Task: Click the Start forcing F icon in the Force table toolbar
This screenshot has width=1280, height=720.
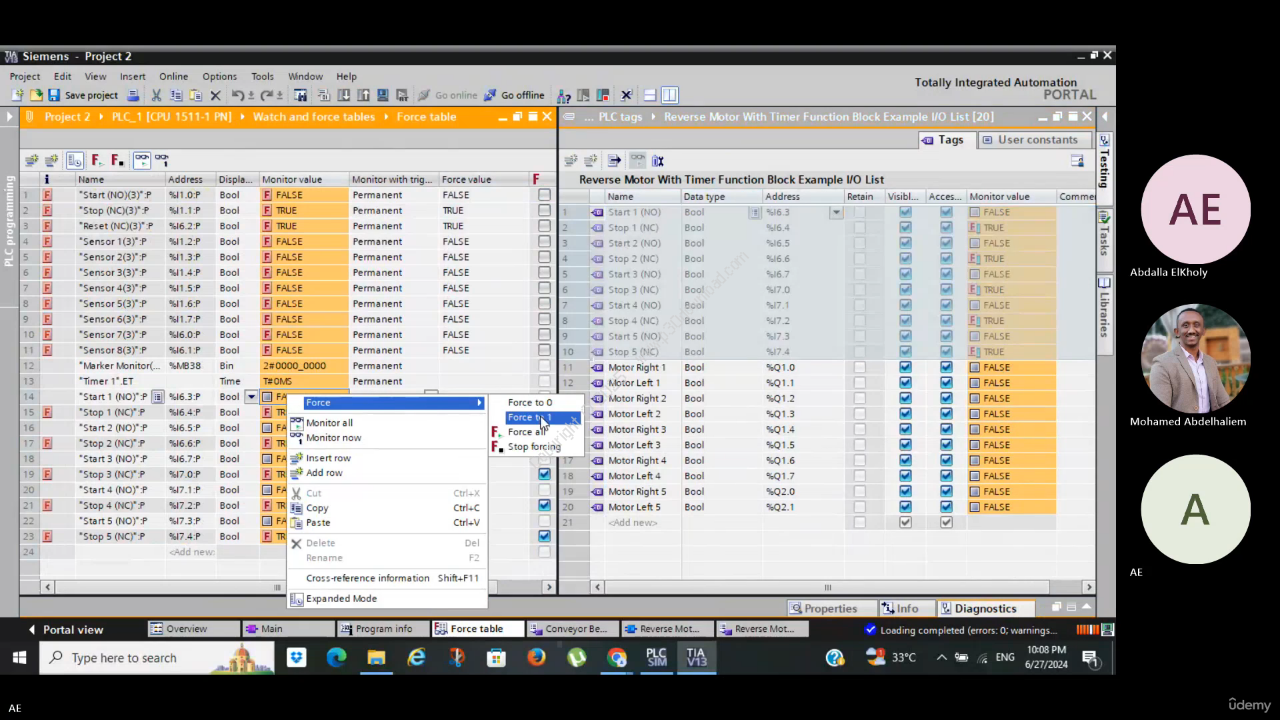Action: pos(97,160)
